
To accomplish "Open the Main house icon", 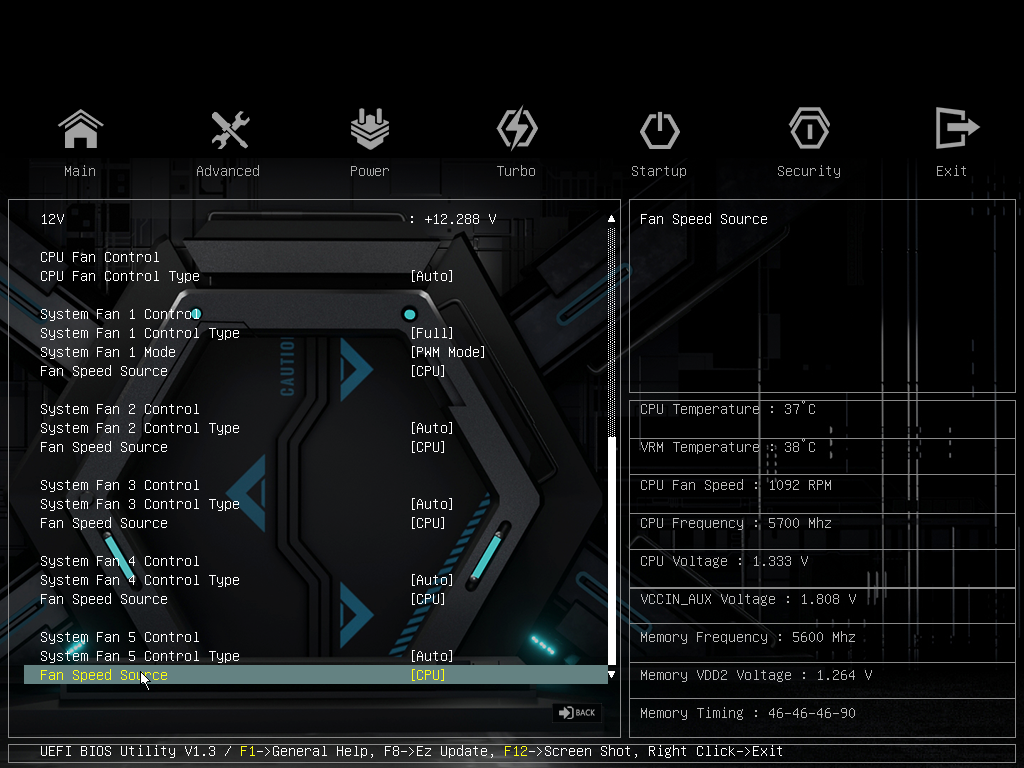I will coord(80,129).
